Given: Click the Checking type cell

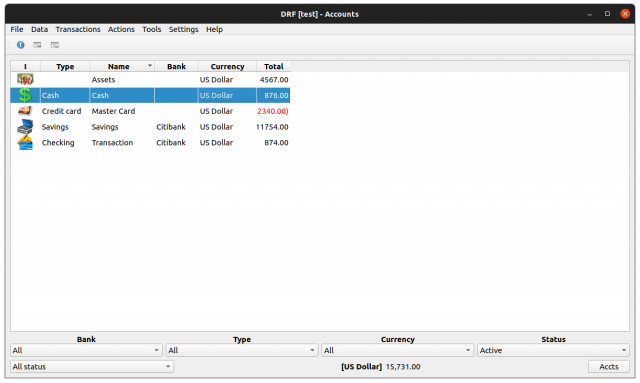Looking at the screenshot, I should tap(58, 143).
